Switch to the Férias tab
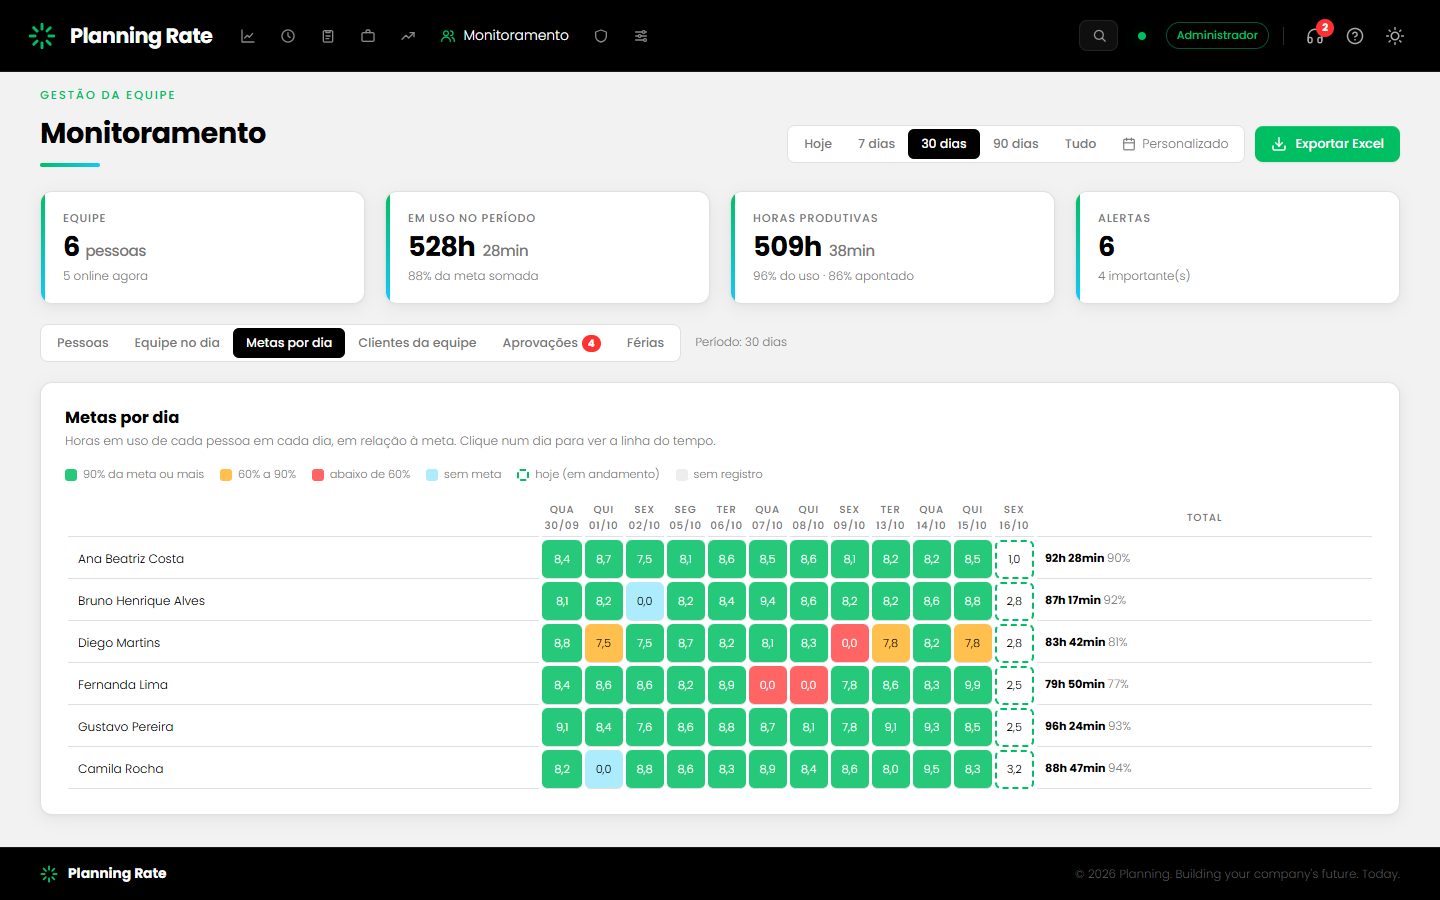The width and height of the screenshot is (1440, 900). [x=645, y=343]
